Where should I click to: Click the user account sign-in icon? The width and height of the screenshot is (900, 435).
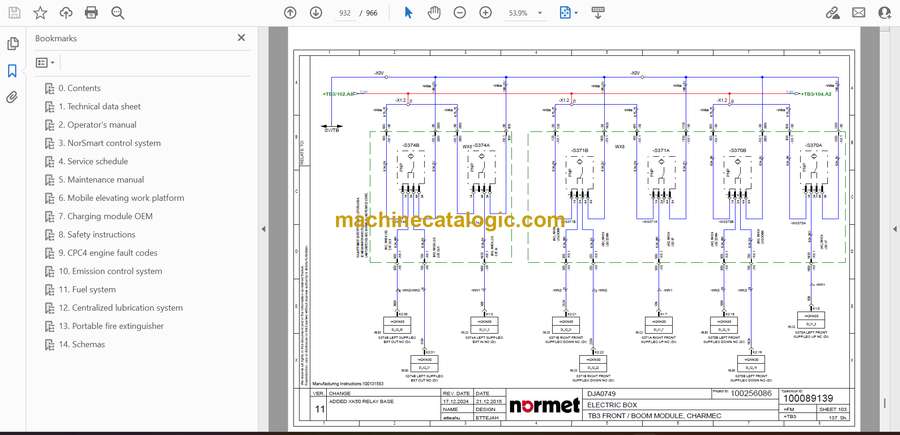point(885,13)
